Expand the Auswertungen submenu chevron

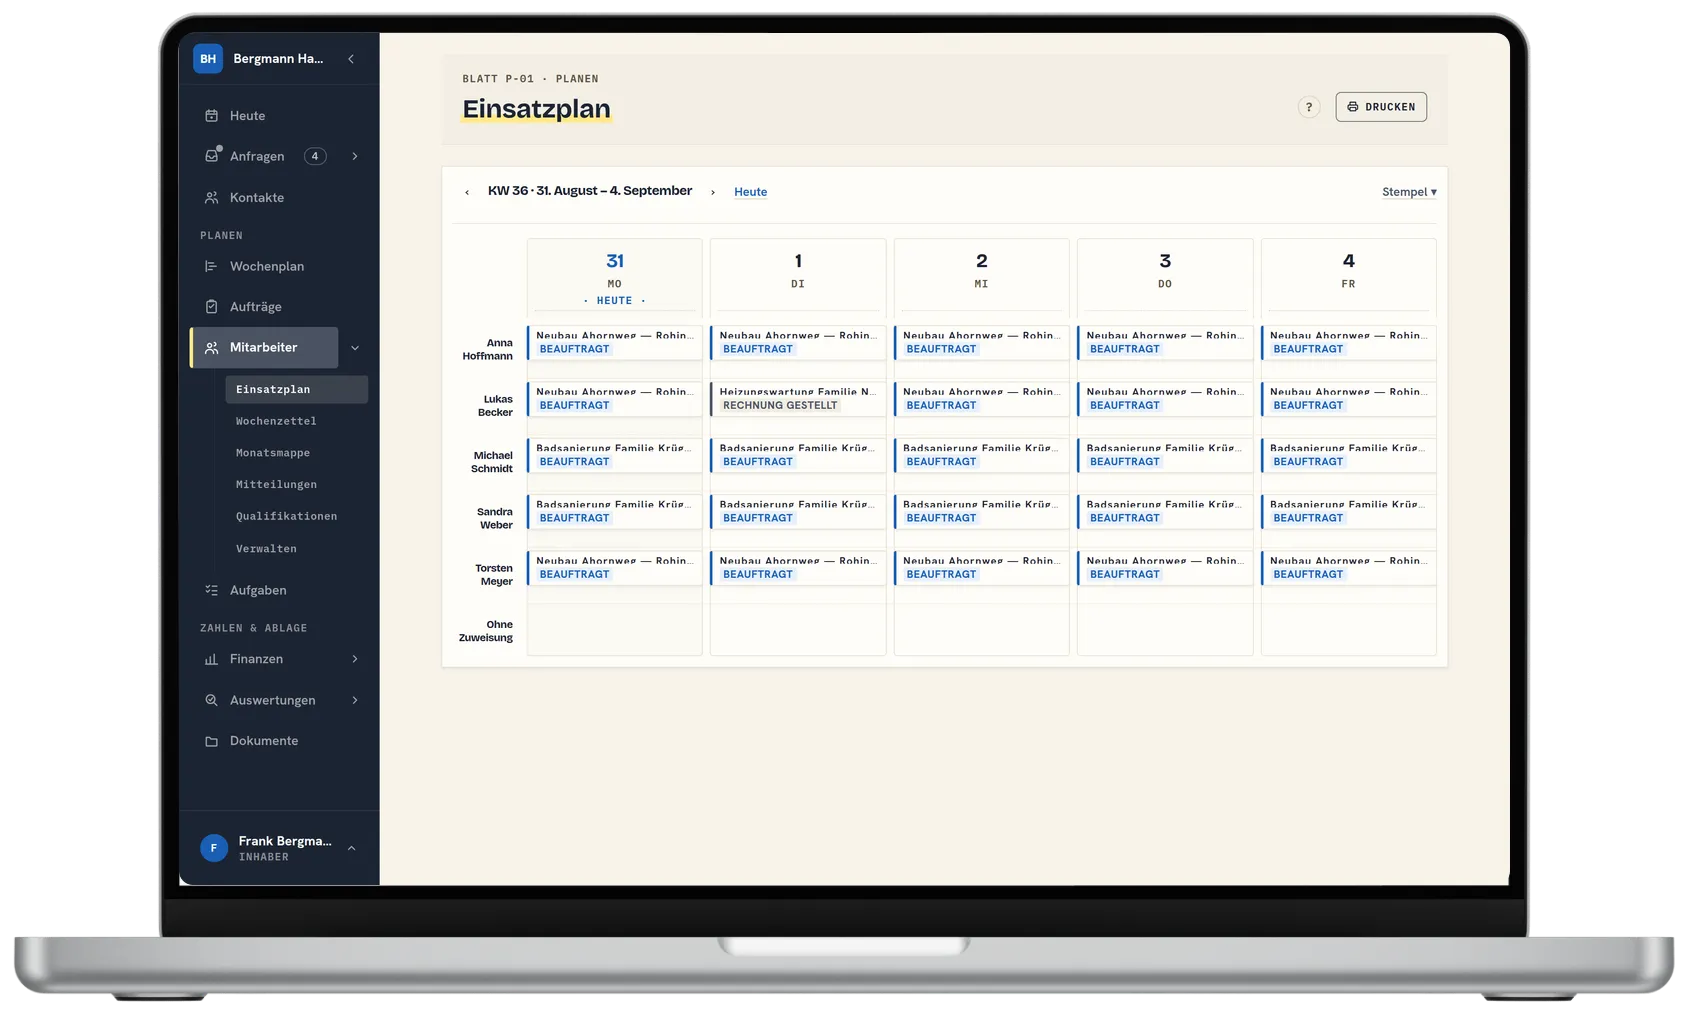355,700
